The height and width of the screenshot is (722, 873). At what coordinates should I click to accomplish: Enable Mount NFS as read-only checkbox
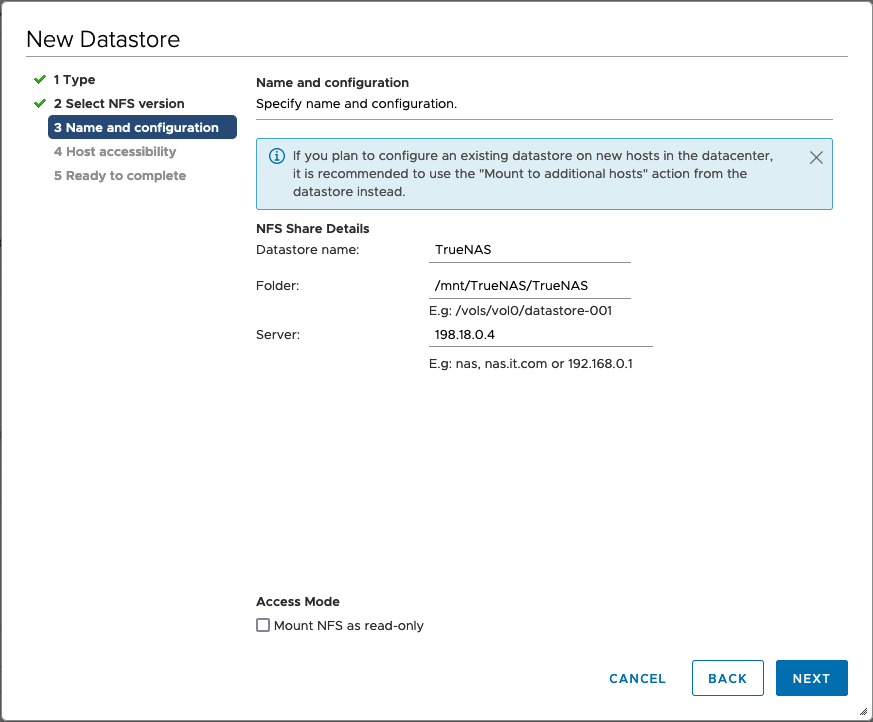[x=263, y=626]
